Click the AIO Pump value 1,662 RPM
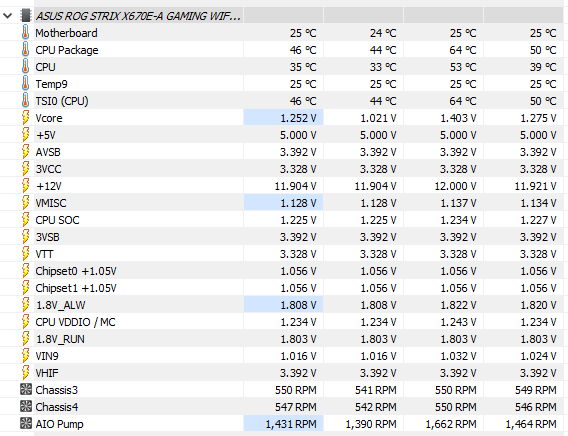The height and width of the screenshot is (436, 568). click(451, 424)
